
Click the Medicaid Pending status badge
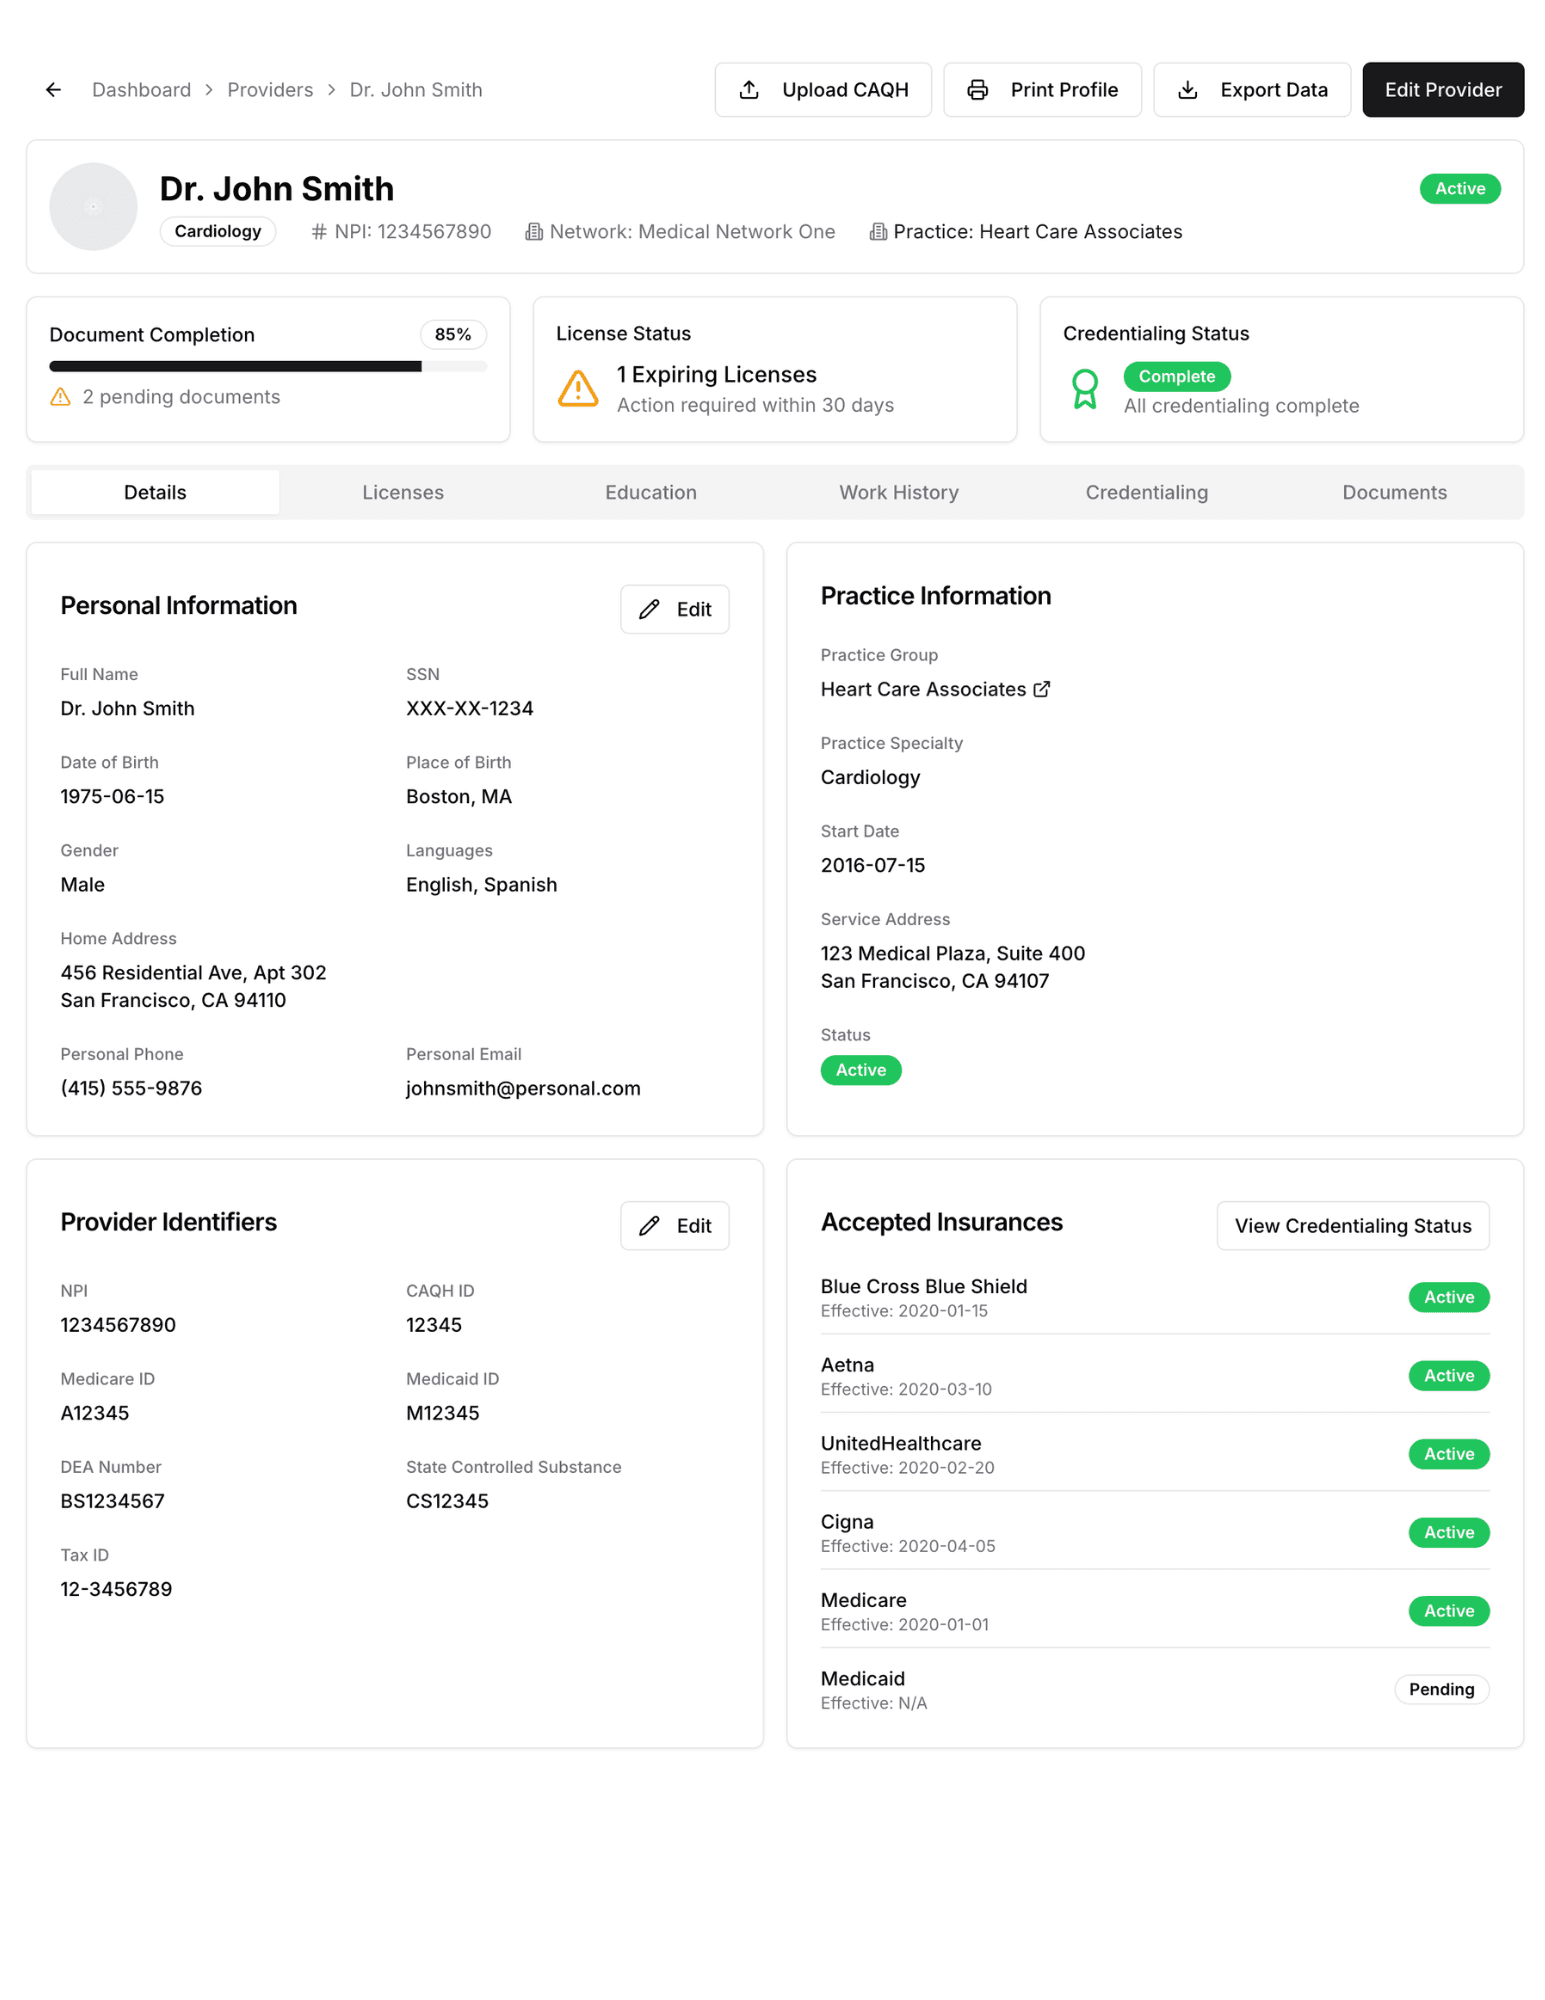1441,1689
